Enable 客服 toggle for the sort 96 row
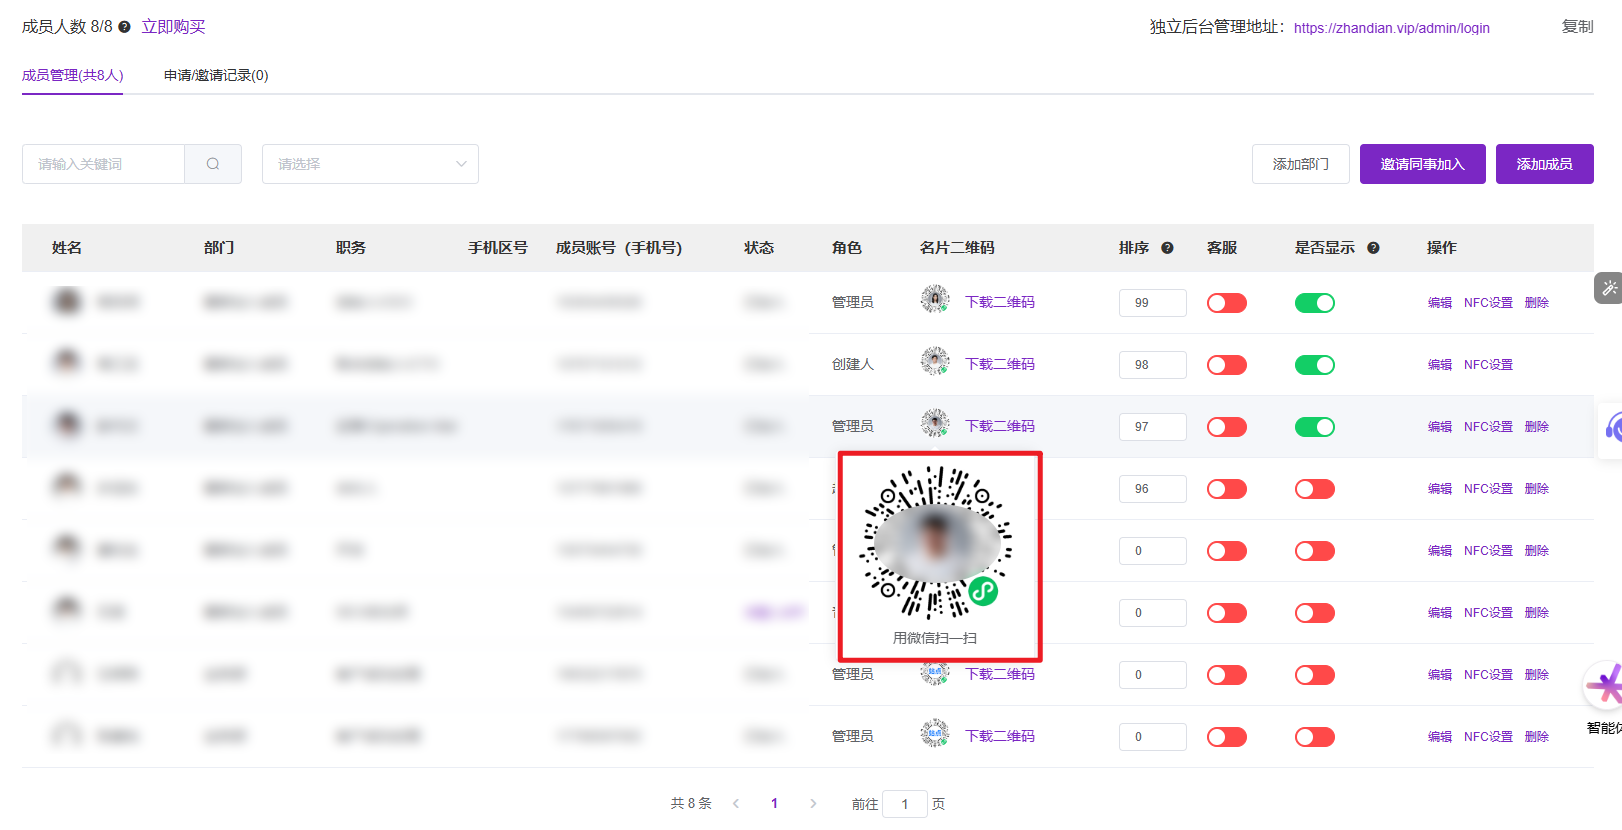Viewport: 1622px width, 830px height. point(1227,489)
